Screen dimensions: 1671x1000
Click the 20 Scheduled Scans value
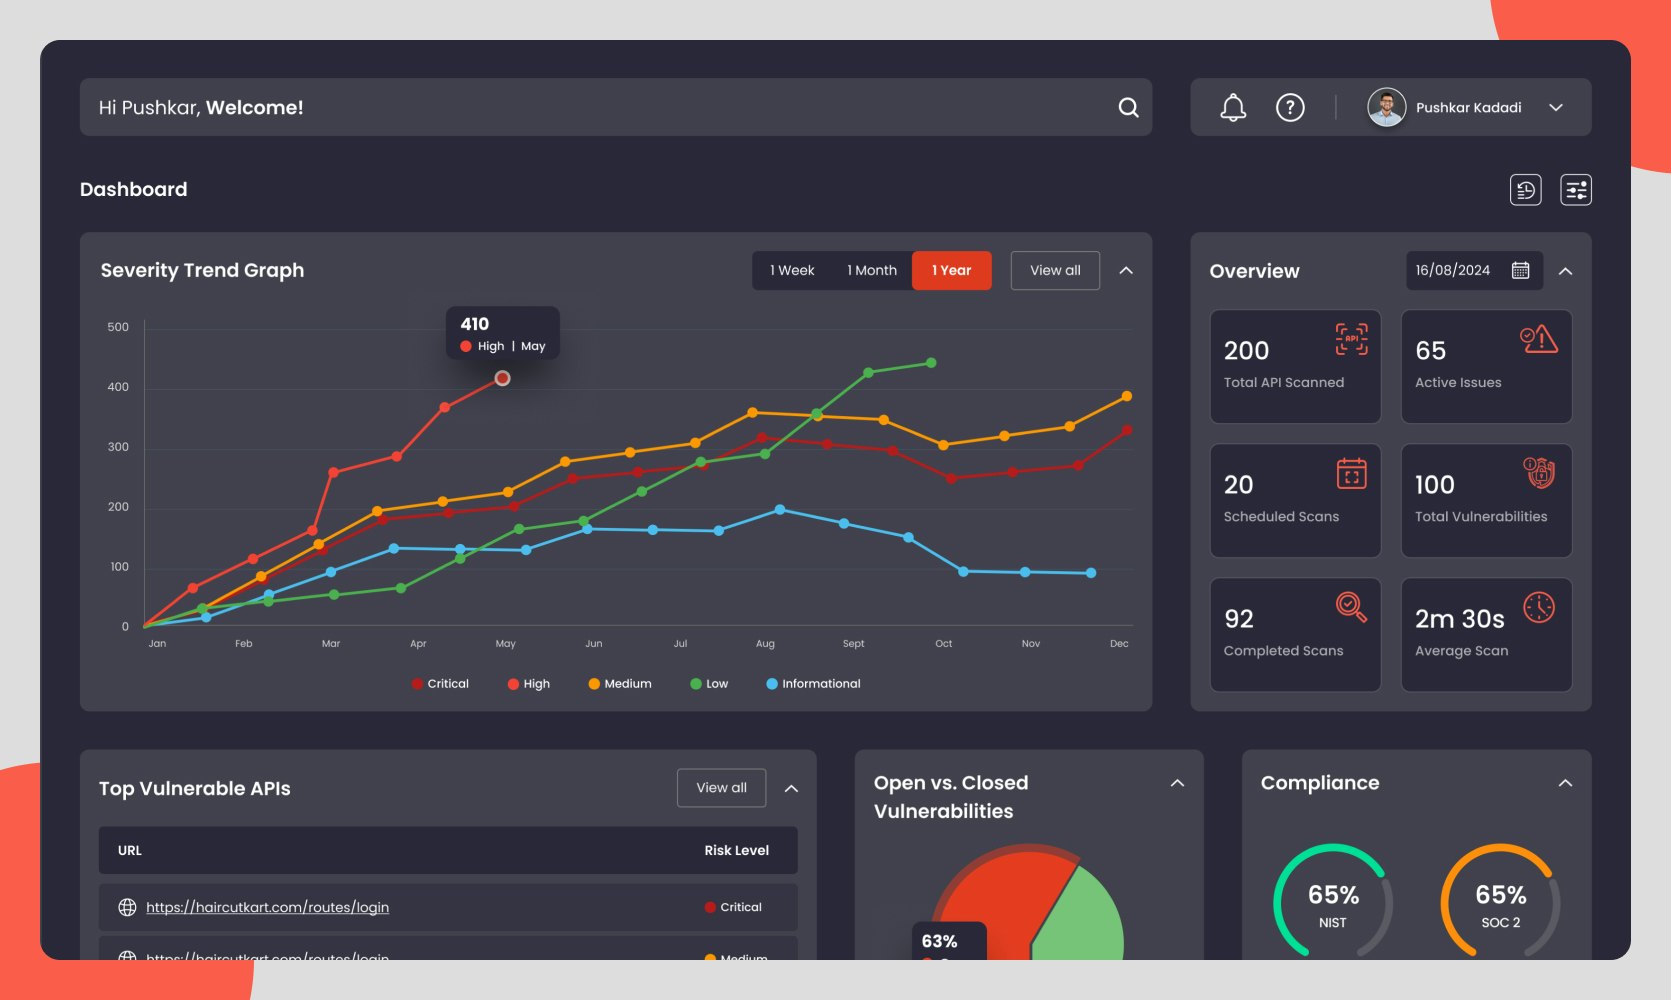[1238, 485]
